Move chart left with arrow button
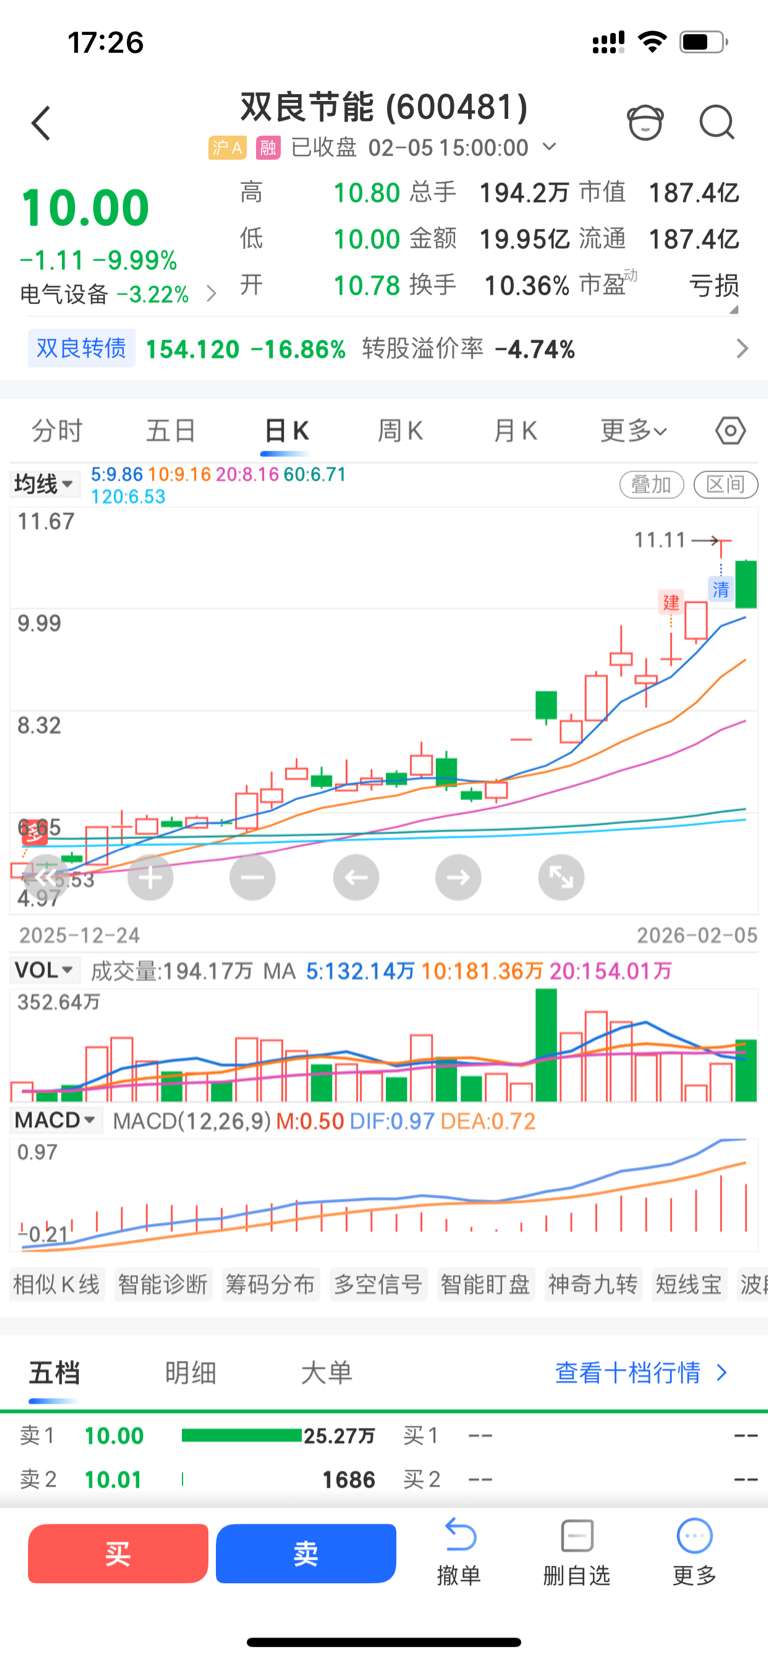This screenshot has width=768, height=1663. coord(356,878)
